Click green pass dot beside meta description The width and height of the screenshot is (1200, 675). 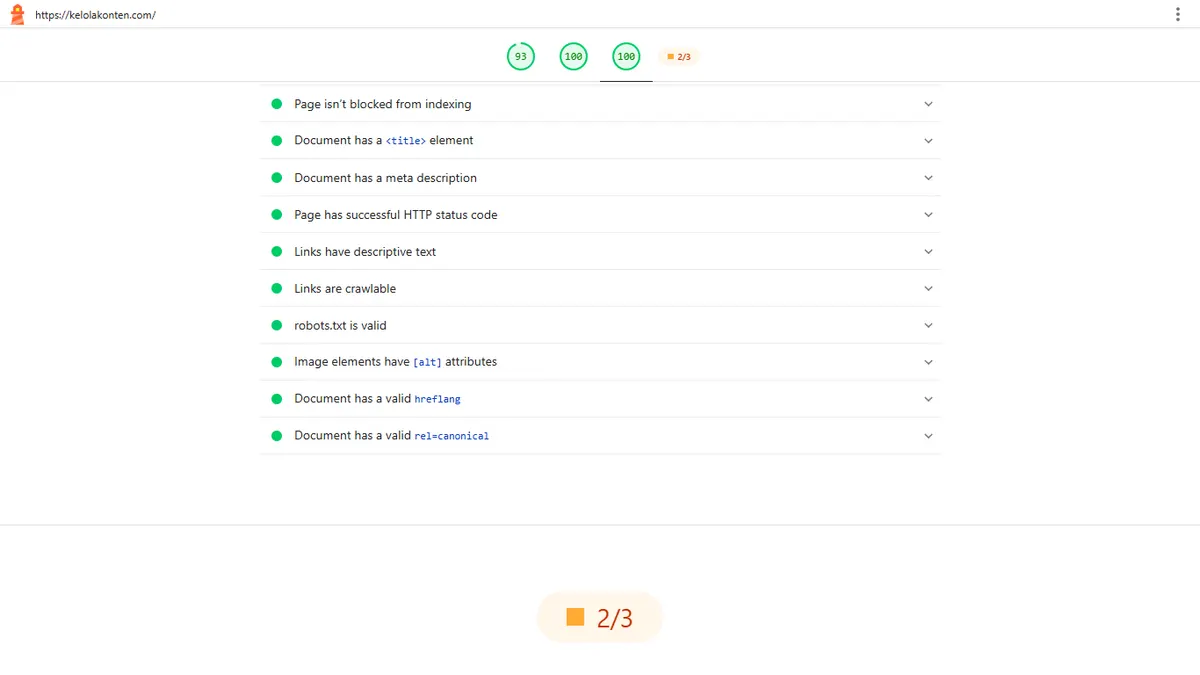(277, 178)
